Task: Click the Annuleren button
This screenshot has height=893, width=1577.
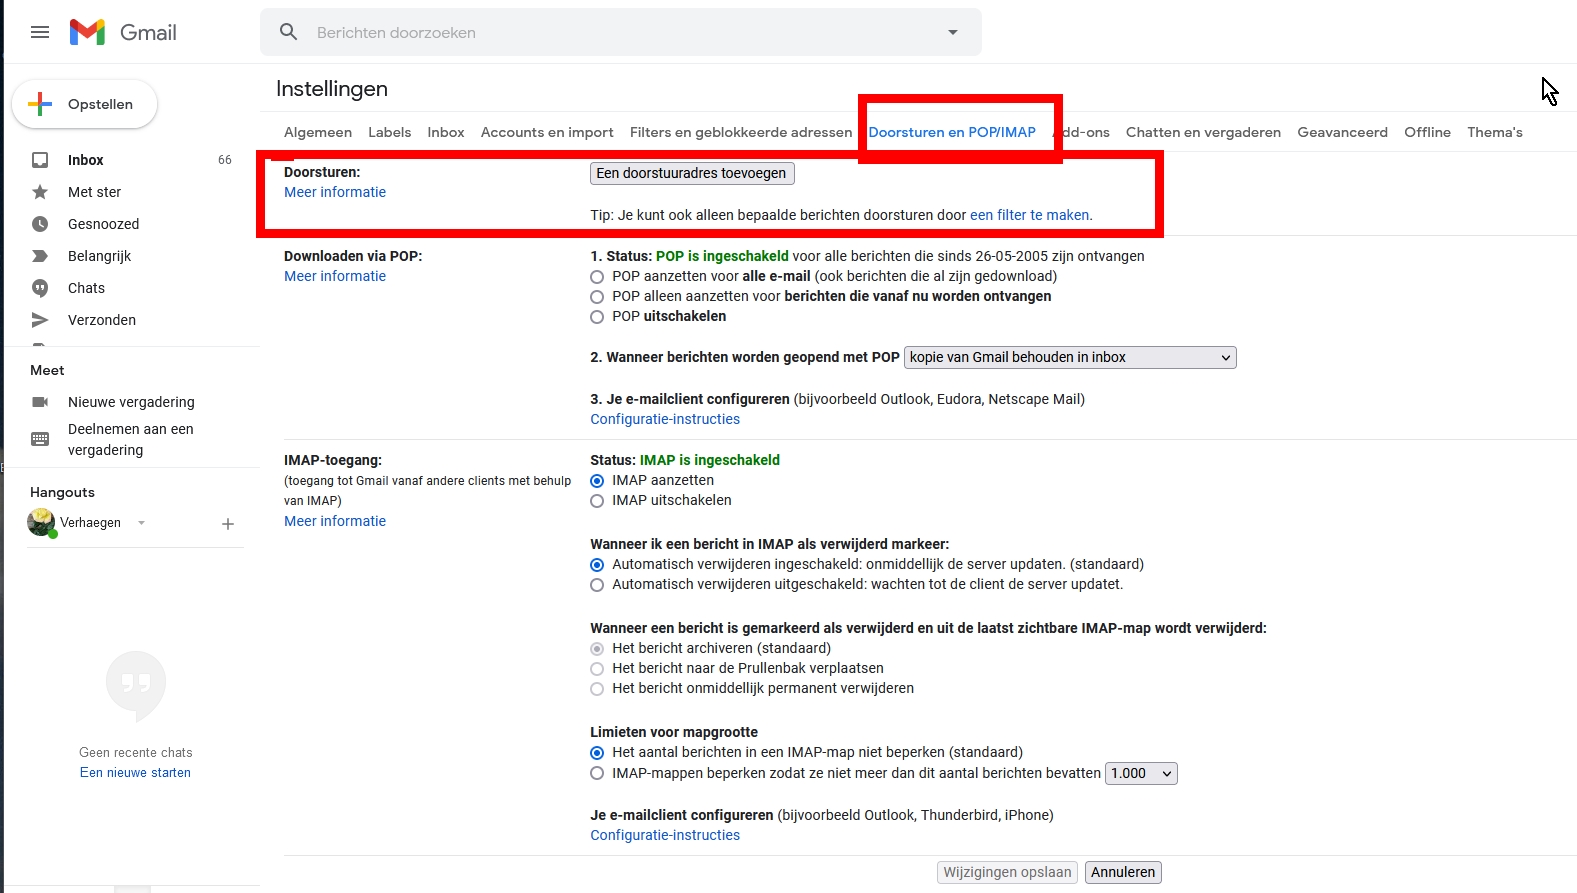Action: [1122, 872]
